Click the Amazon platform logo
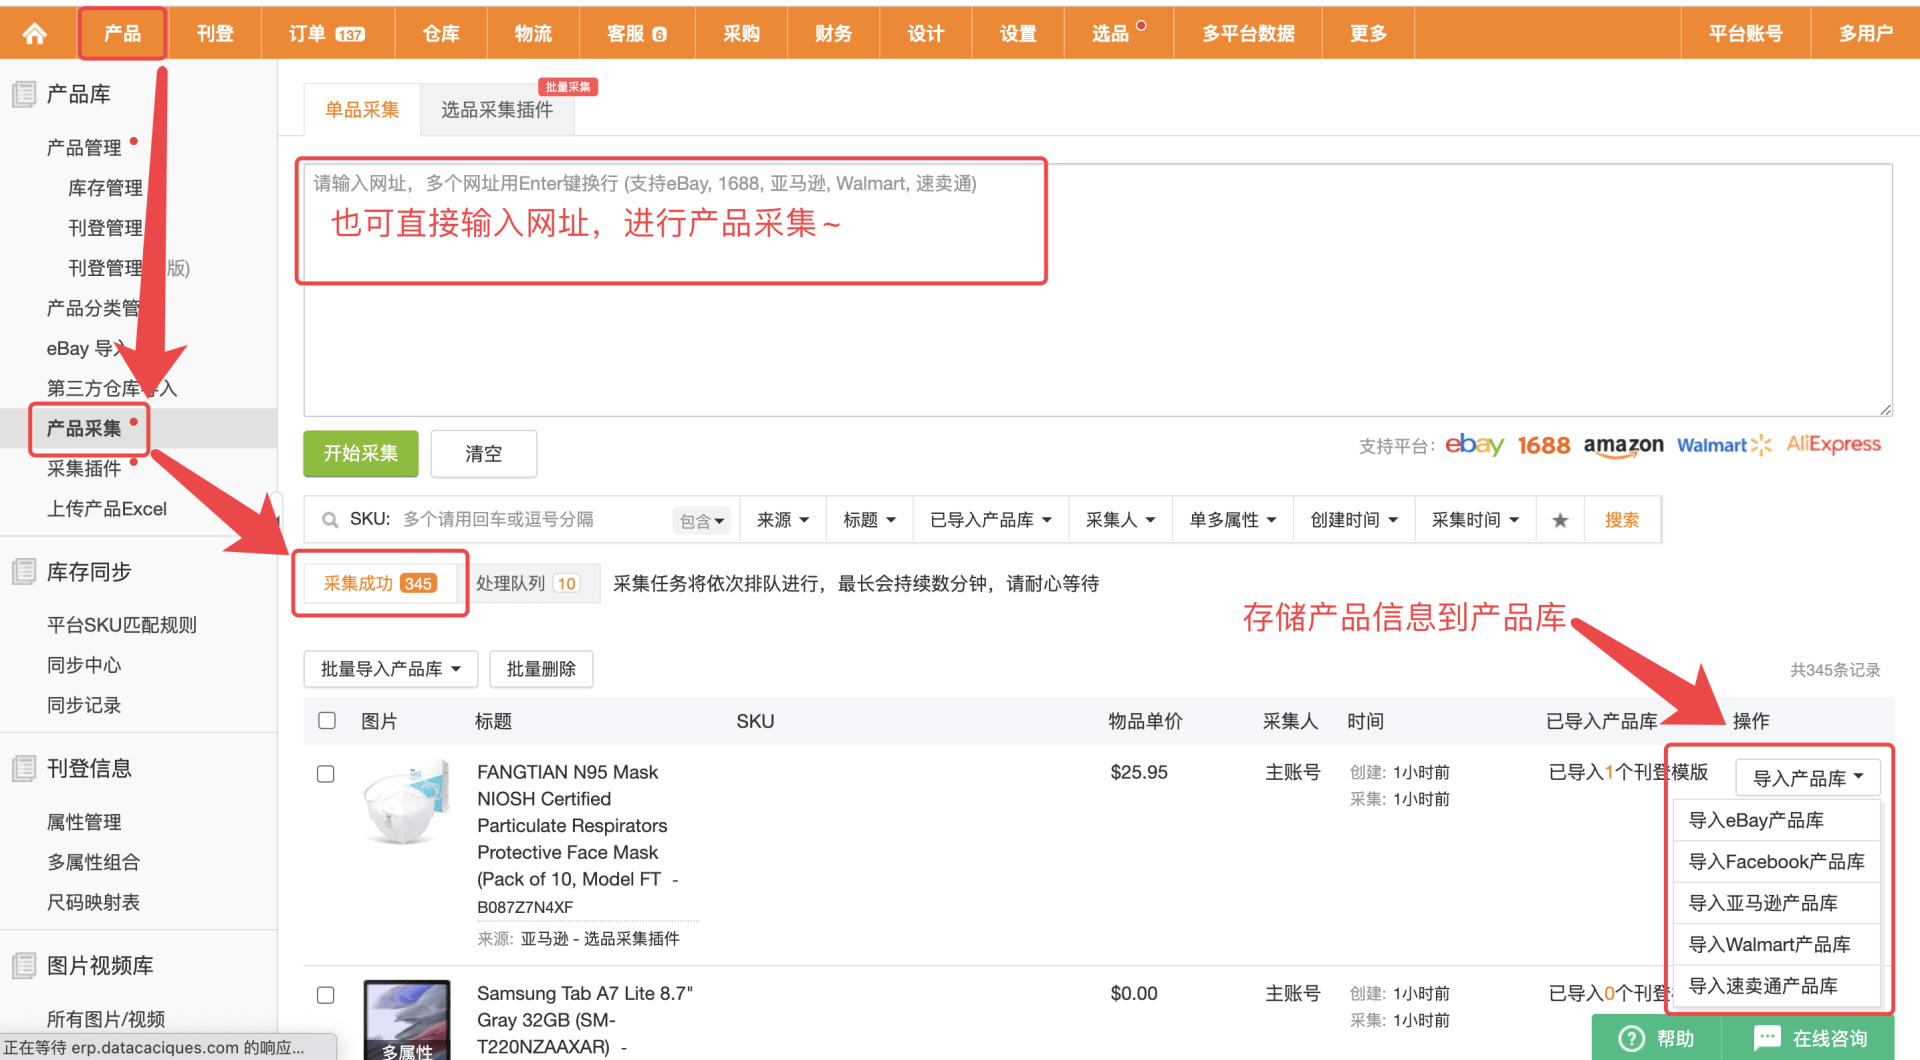This screenshot has width=1920, height=1060. [x=1623, y=446]
